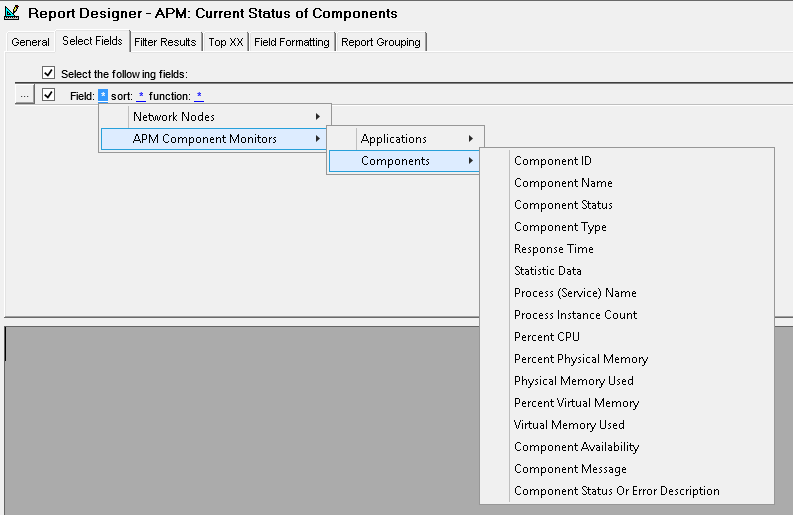Click the arrow next to Applications

pyautogui.click(x=471, y=139)
